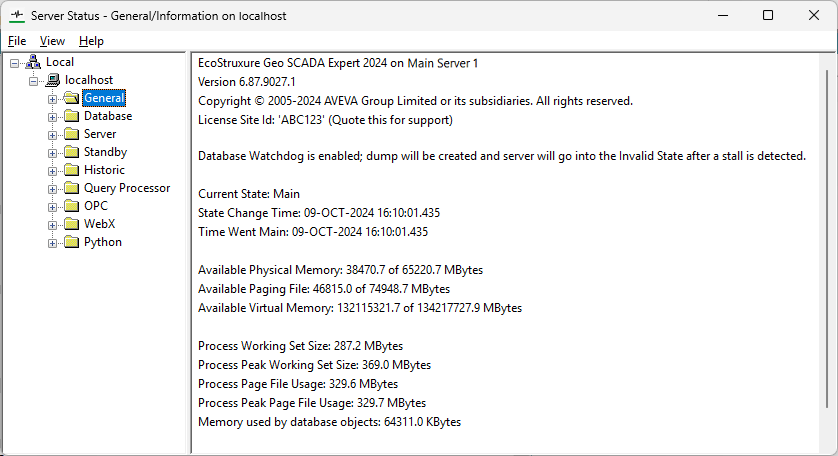Click the localhost computer icon
Image resolution: width=838 pixels, height=456 pixels.
tap(52, 80)
